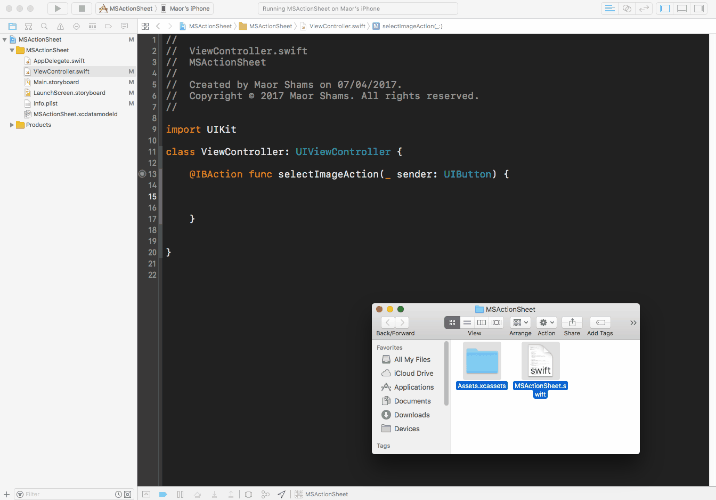Open the Symbol navigator tab
This screenshot has width=716, height=500.
pyautogui.click(x=28, y=26)
